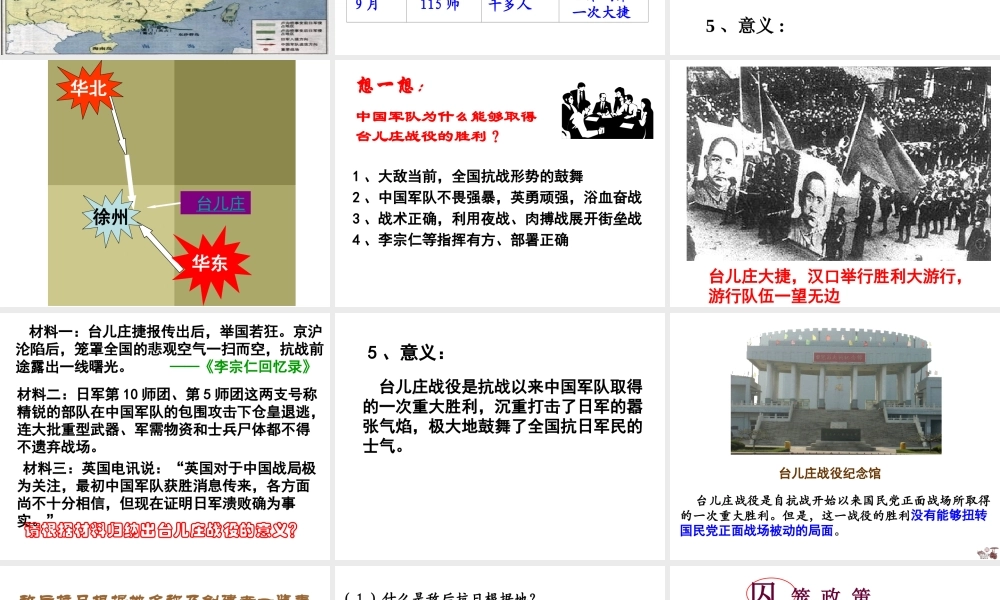
Task: Click the red 华北 starburst shape
Action: [89, 89]
